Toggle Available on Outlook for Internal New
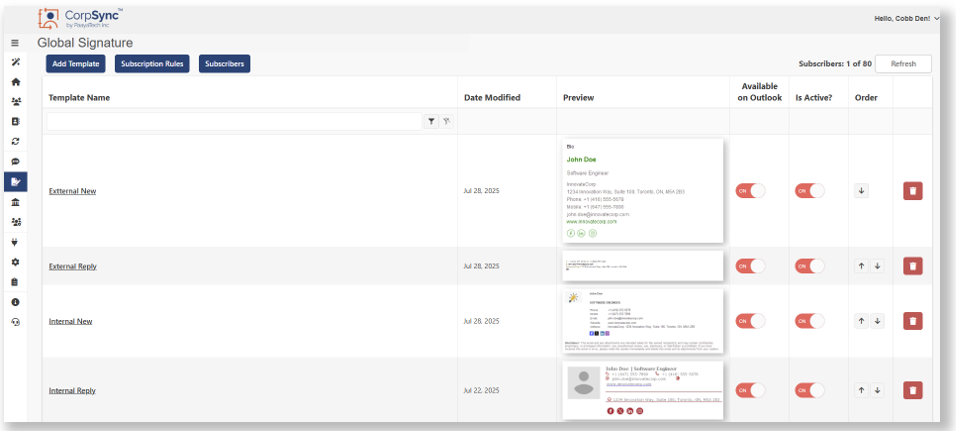 coord(751,321)
